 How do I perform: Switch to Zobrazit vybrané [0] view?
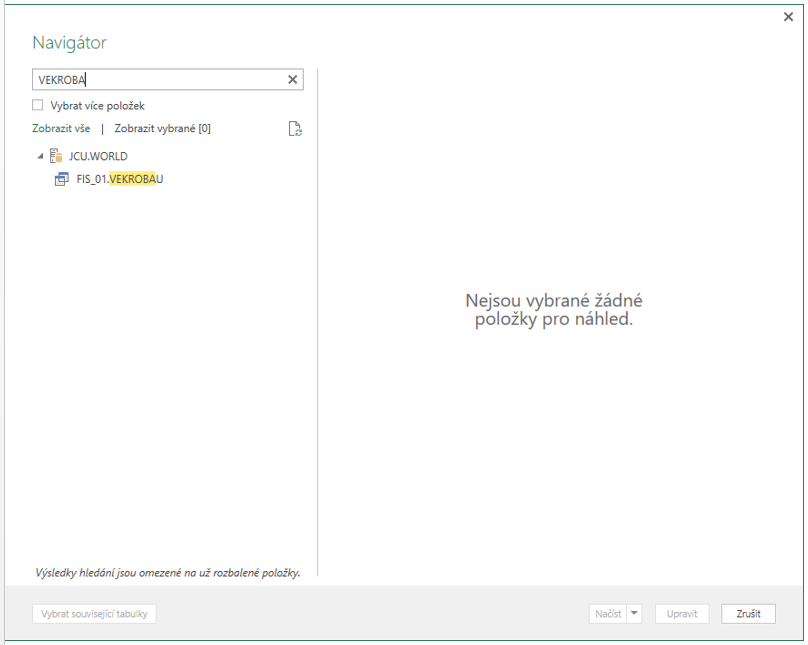tap(162, 128)
